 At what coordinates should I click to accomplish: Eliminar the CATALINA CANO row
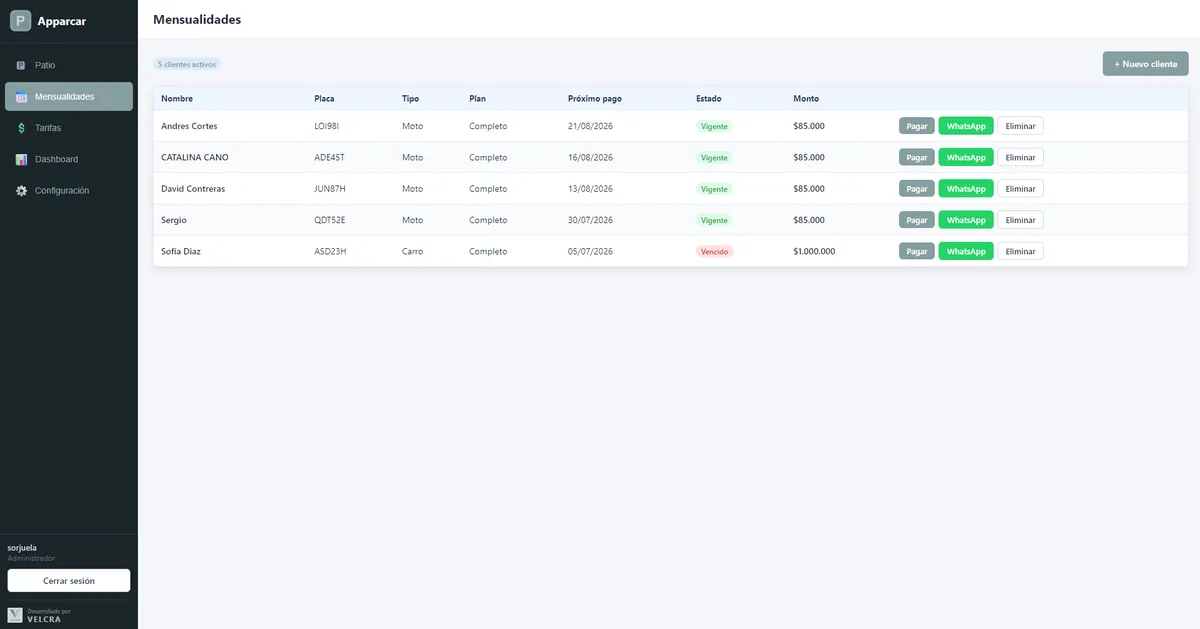[x=1020, y=157]
